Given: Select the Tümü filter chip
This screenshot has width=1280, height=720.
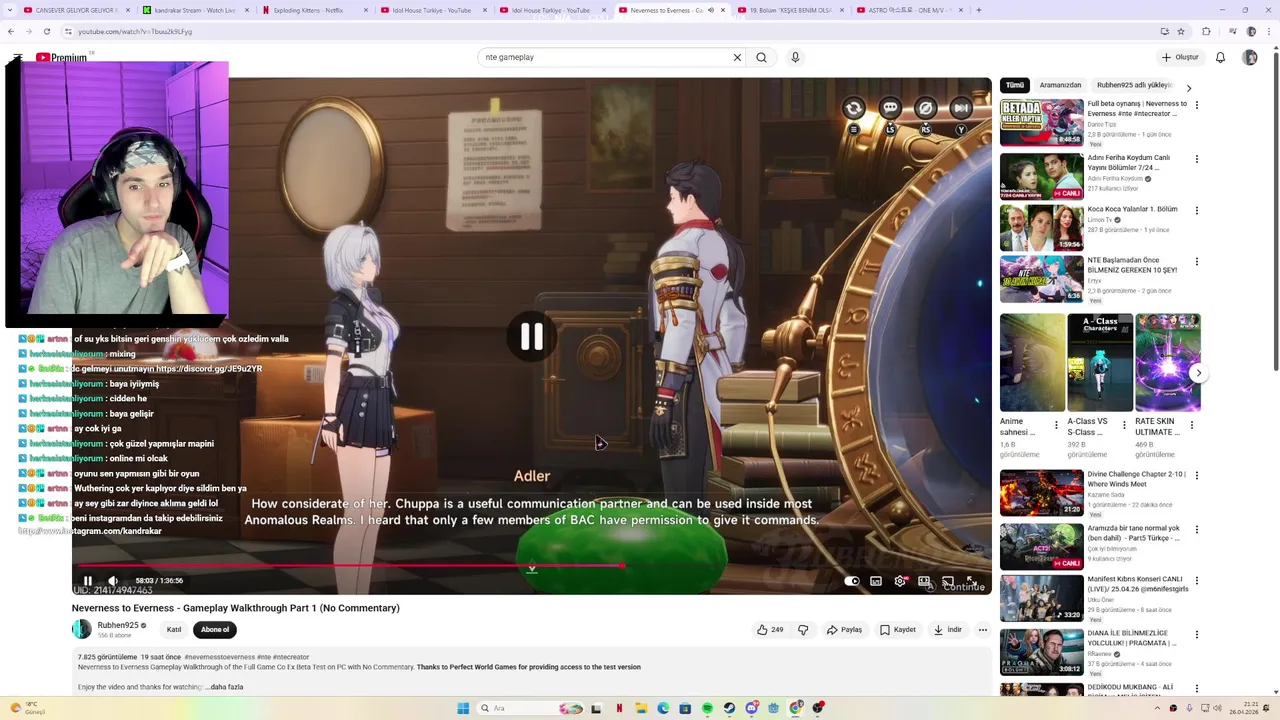Looking at the screenshot, I should coord(1015,85).
